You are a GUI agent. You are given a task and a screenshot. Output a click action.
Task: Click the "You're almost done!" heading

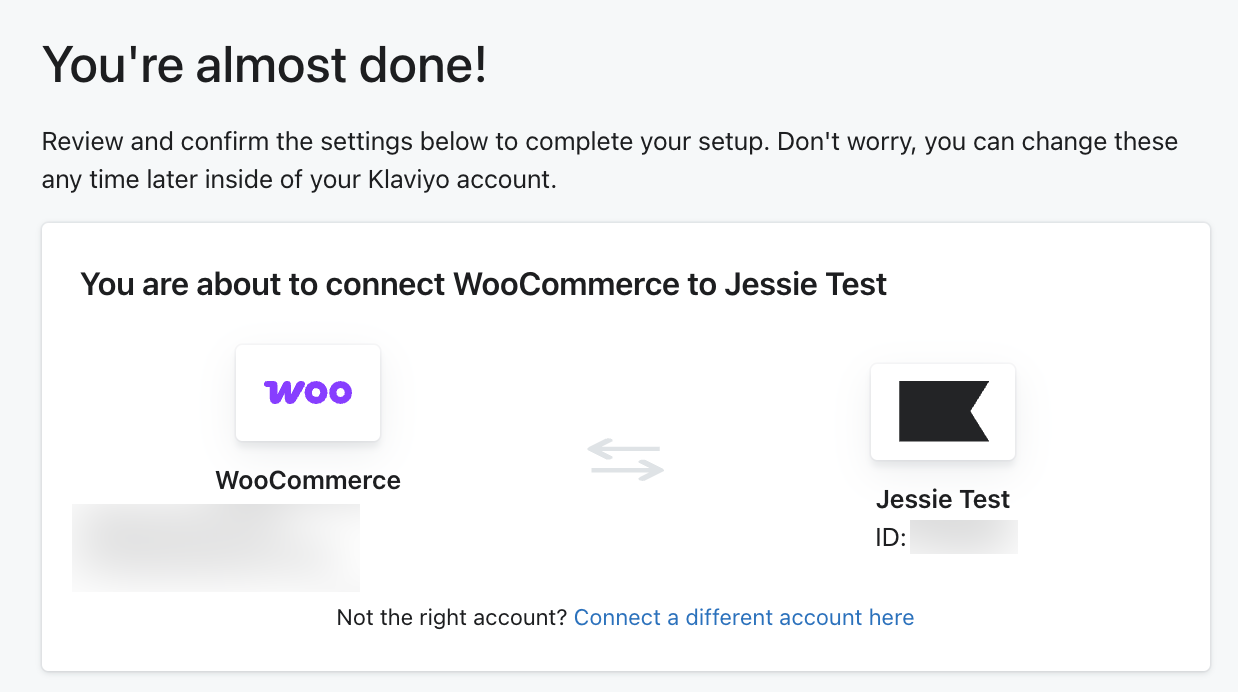coord(264,66)
